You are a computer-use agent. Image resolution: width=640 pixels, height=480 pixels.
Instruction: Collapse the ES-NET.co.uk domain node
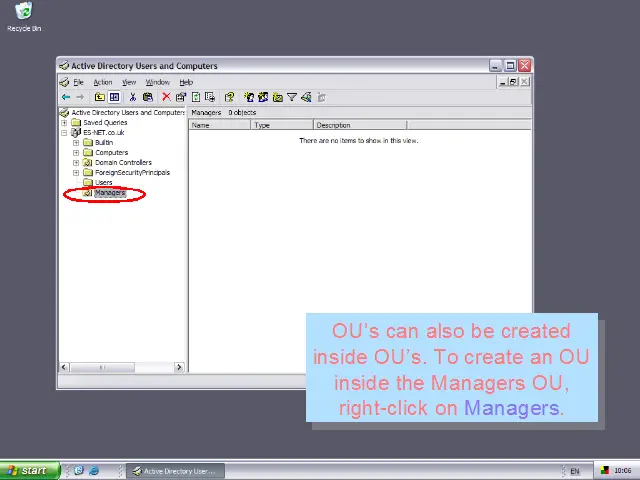[64, 133]
